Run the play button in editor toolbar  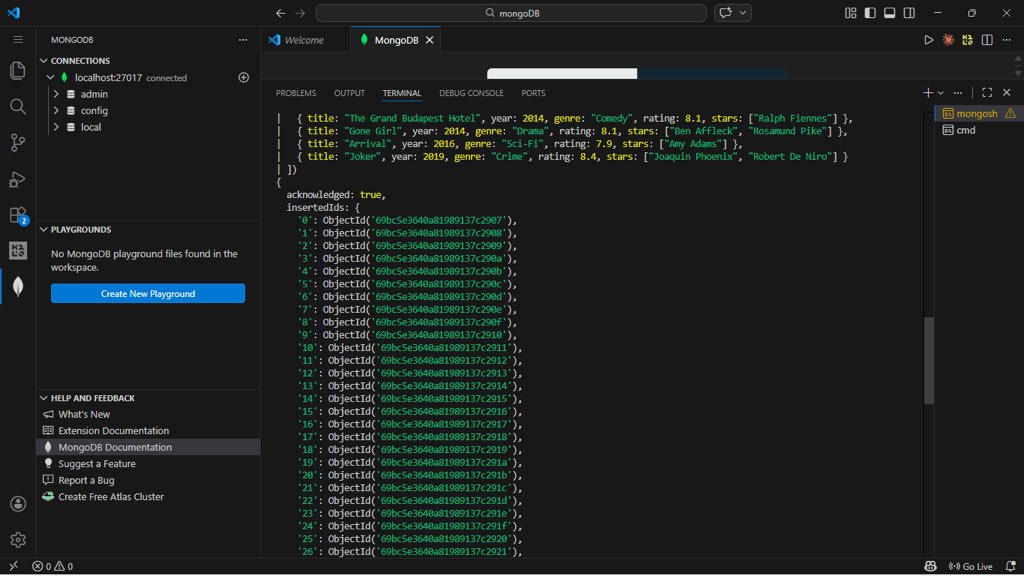928,40
